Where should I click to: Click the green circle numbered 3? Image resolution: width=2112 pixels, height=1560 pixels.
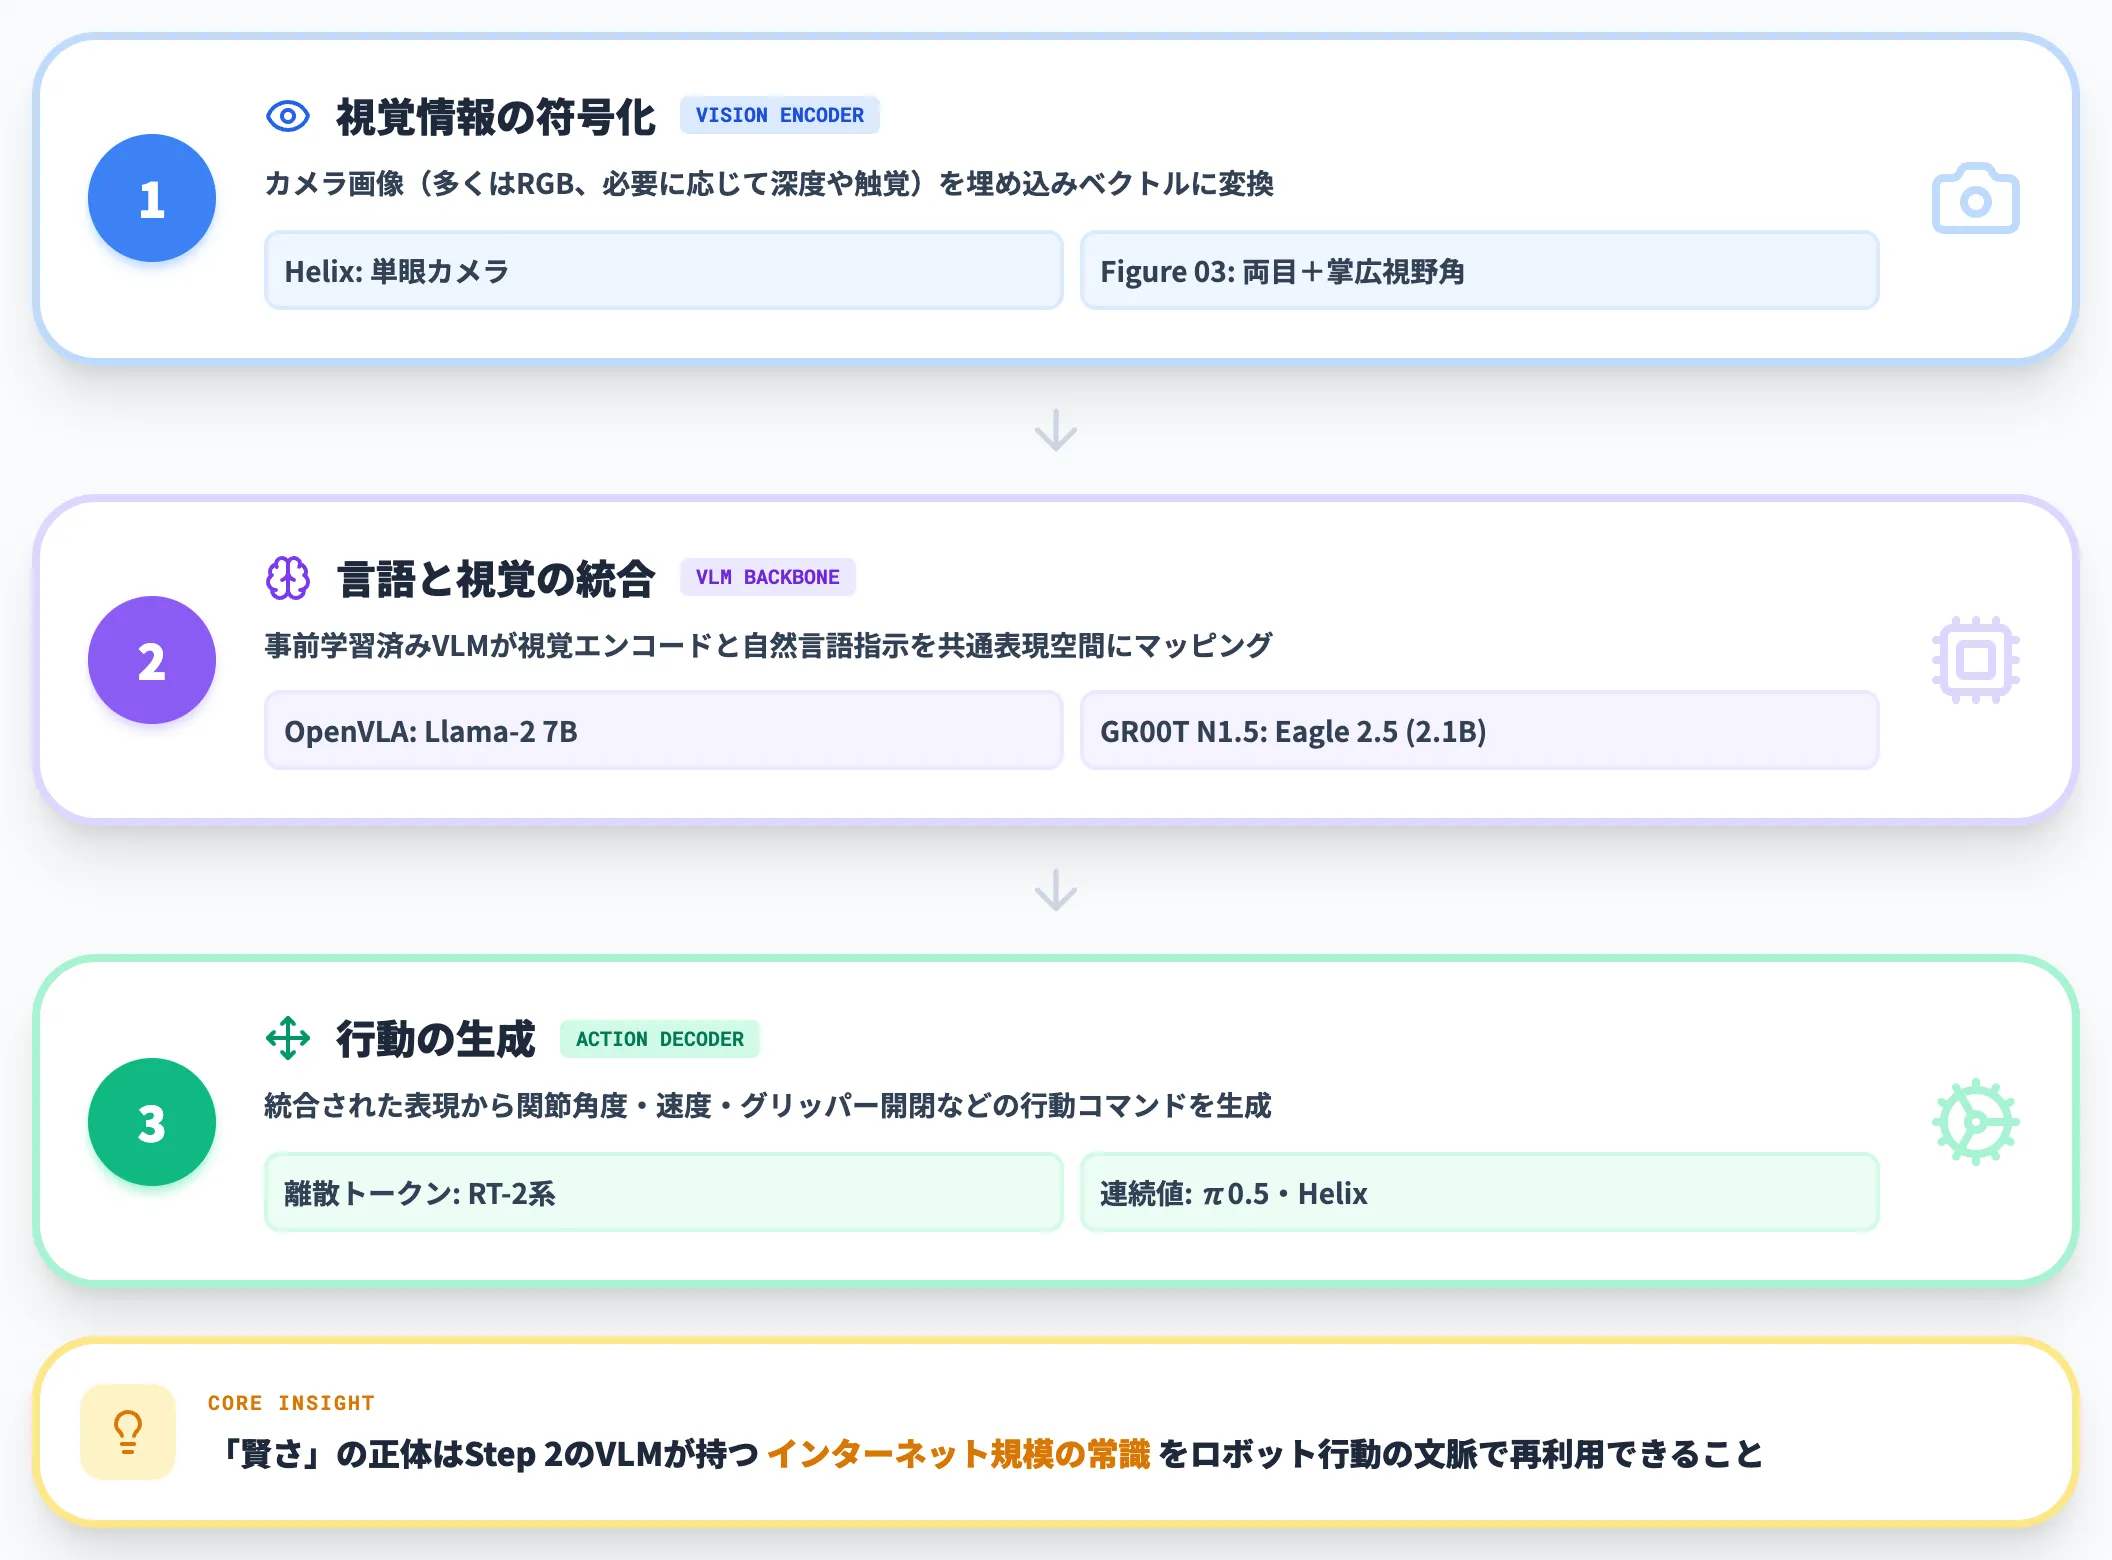tap(152, 1122)
